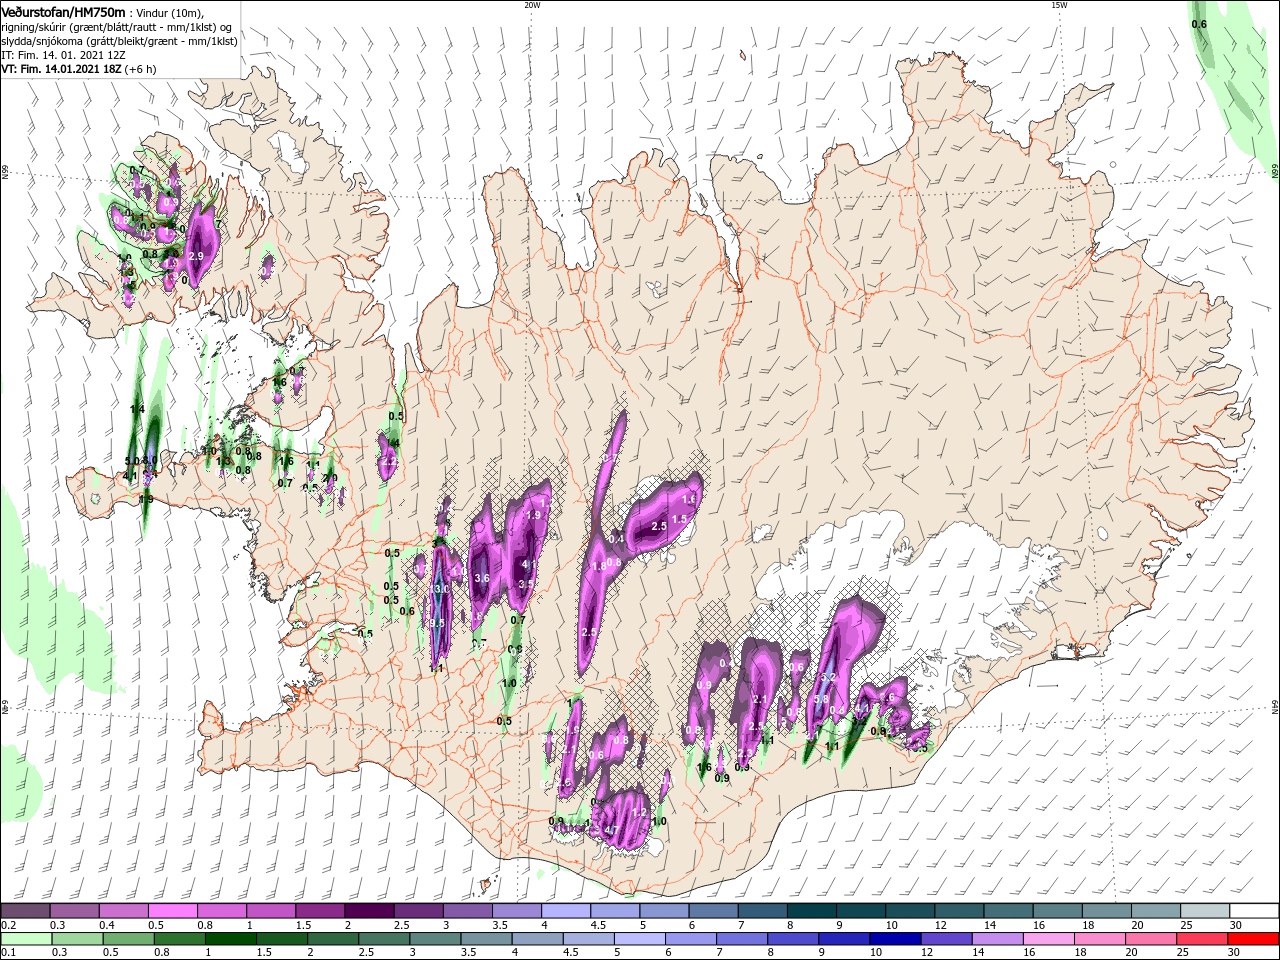Click the "slydda/snjókoma (grátt/bleikt/grænt - mm/1klst)" line
The height and width of the screenshot is (960, 1280).
tap(119, 41)
